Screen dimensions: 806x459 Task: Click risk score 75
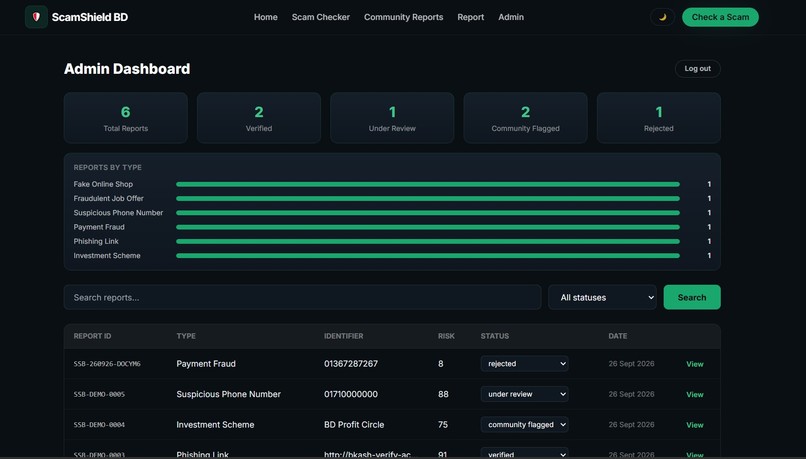click(x=443, y=425)
